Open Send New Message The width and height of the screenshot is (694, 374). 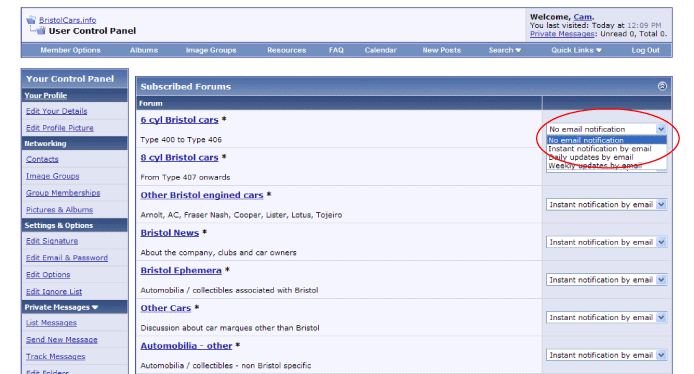(x=62, y=340)
